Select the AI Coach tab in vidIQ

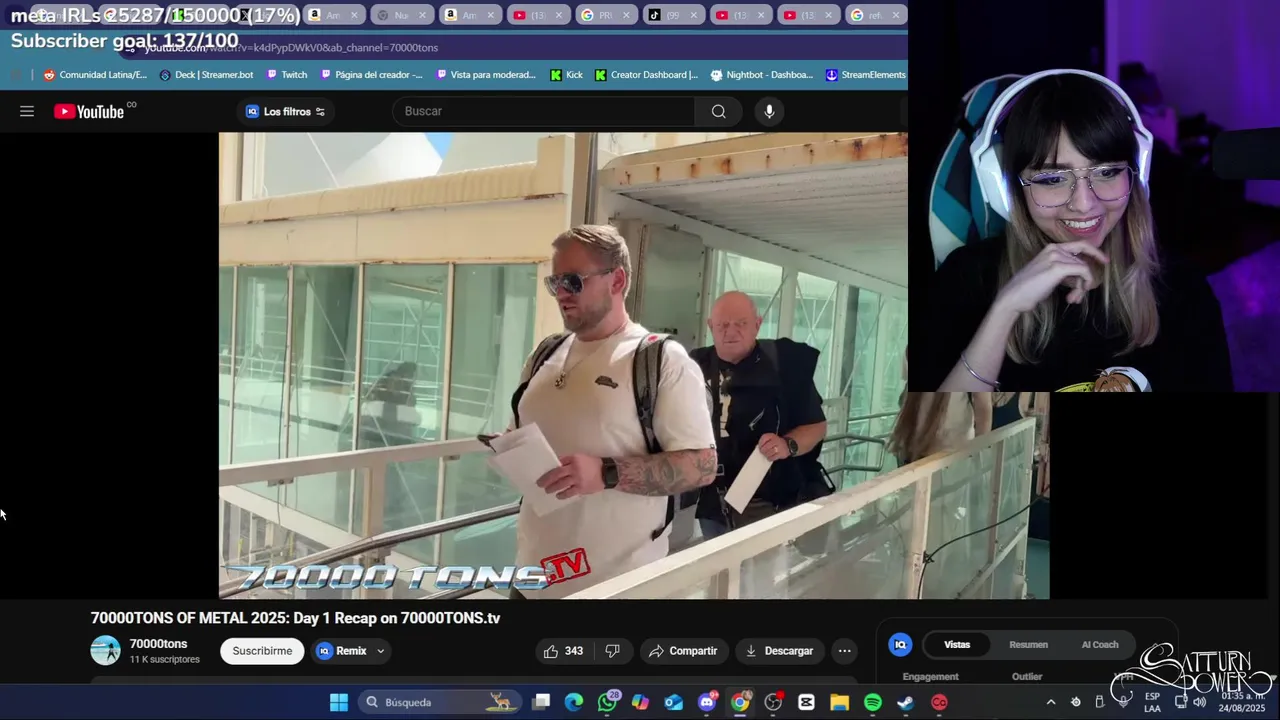point(1100,645)
